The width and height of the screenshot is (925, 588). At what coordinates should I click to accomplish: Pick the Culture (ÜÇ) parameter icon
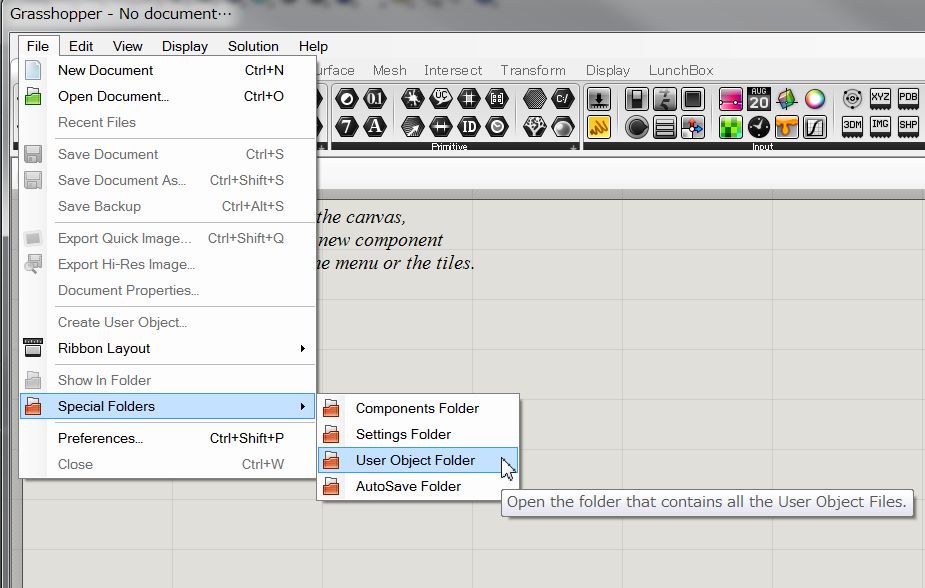[x=441, y=98]
